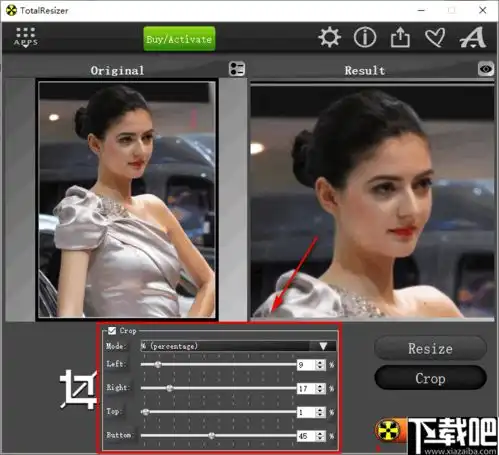Viewport: 499px width, 455px height.
Task: Click the Bottom crop slider handle
Action: 211,436
